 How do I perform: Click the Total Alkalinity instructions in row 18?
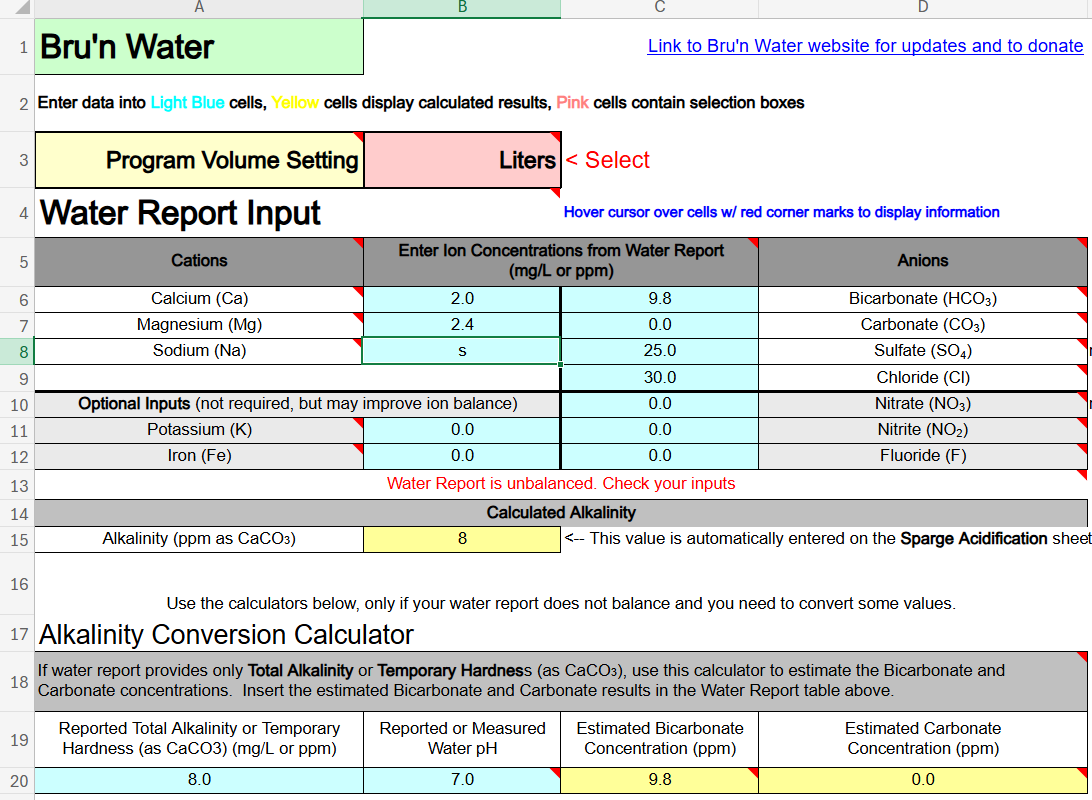[x=561, y=681]
